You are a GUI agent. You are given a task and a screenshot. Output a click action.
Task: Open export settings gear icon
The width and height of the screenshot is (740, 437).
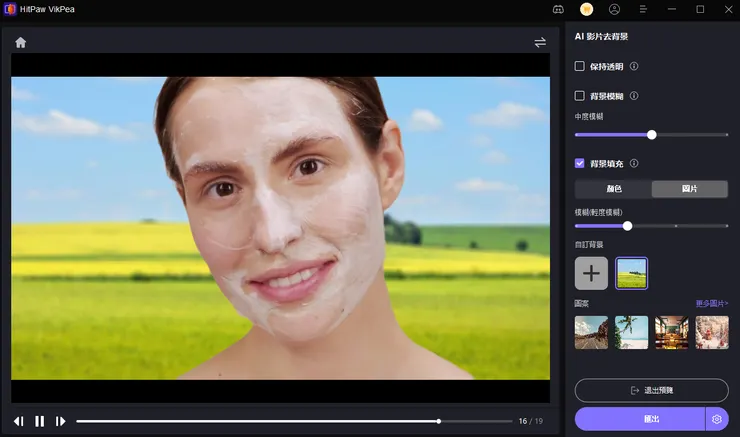pyautogui.click(x=717, y=419)
